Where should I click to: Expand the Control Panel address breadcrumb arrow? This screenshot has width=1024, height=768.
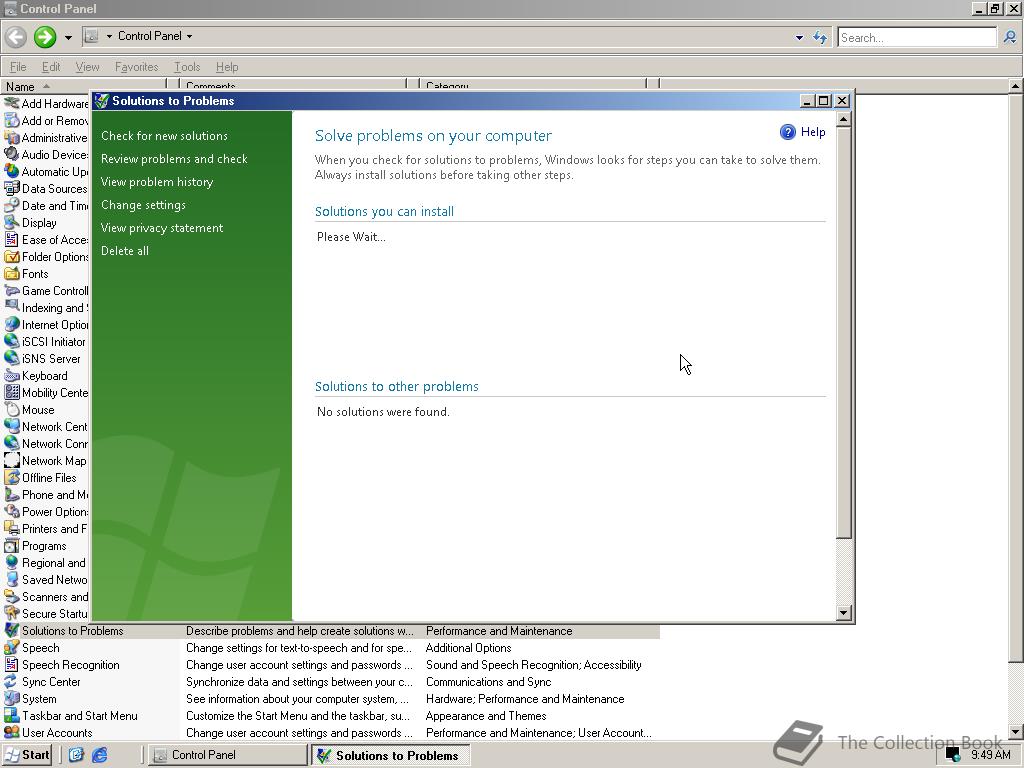click(x=189, y=37)
